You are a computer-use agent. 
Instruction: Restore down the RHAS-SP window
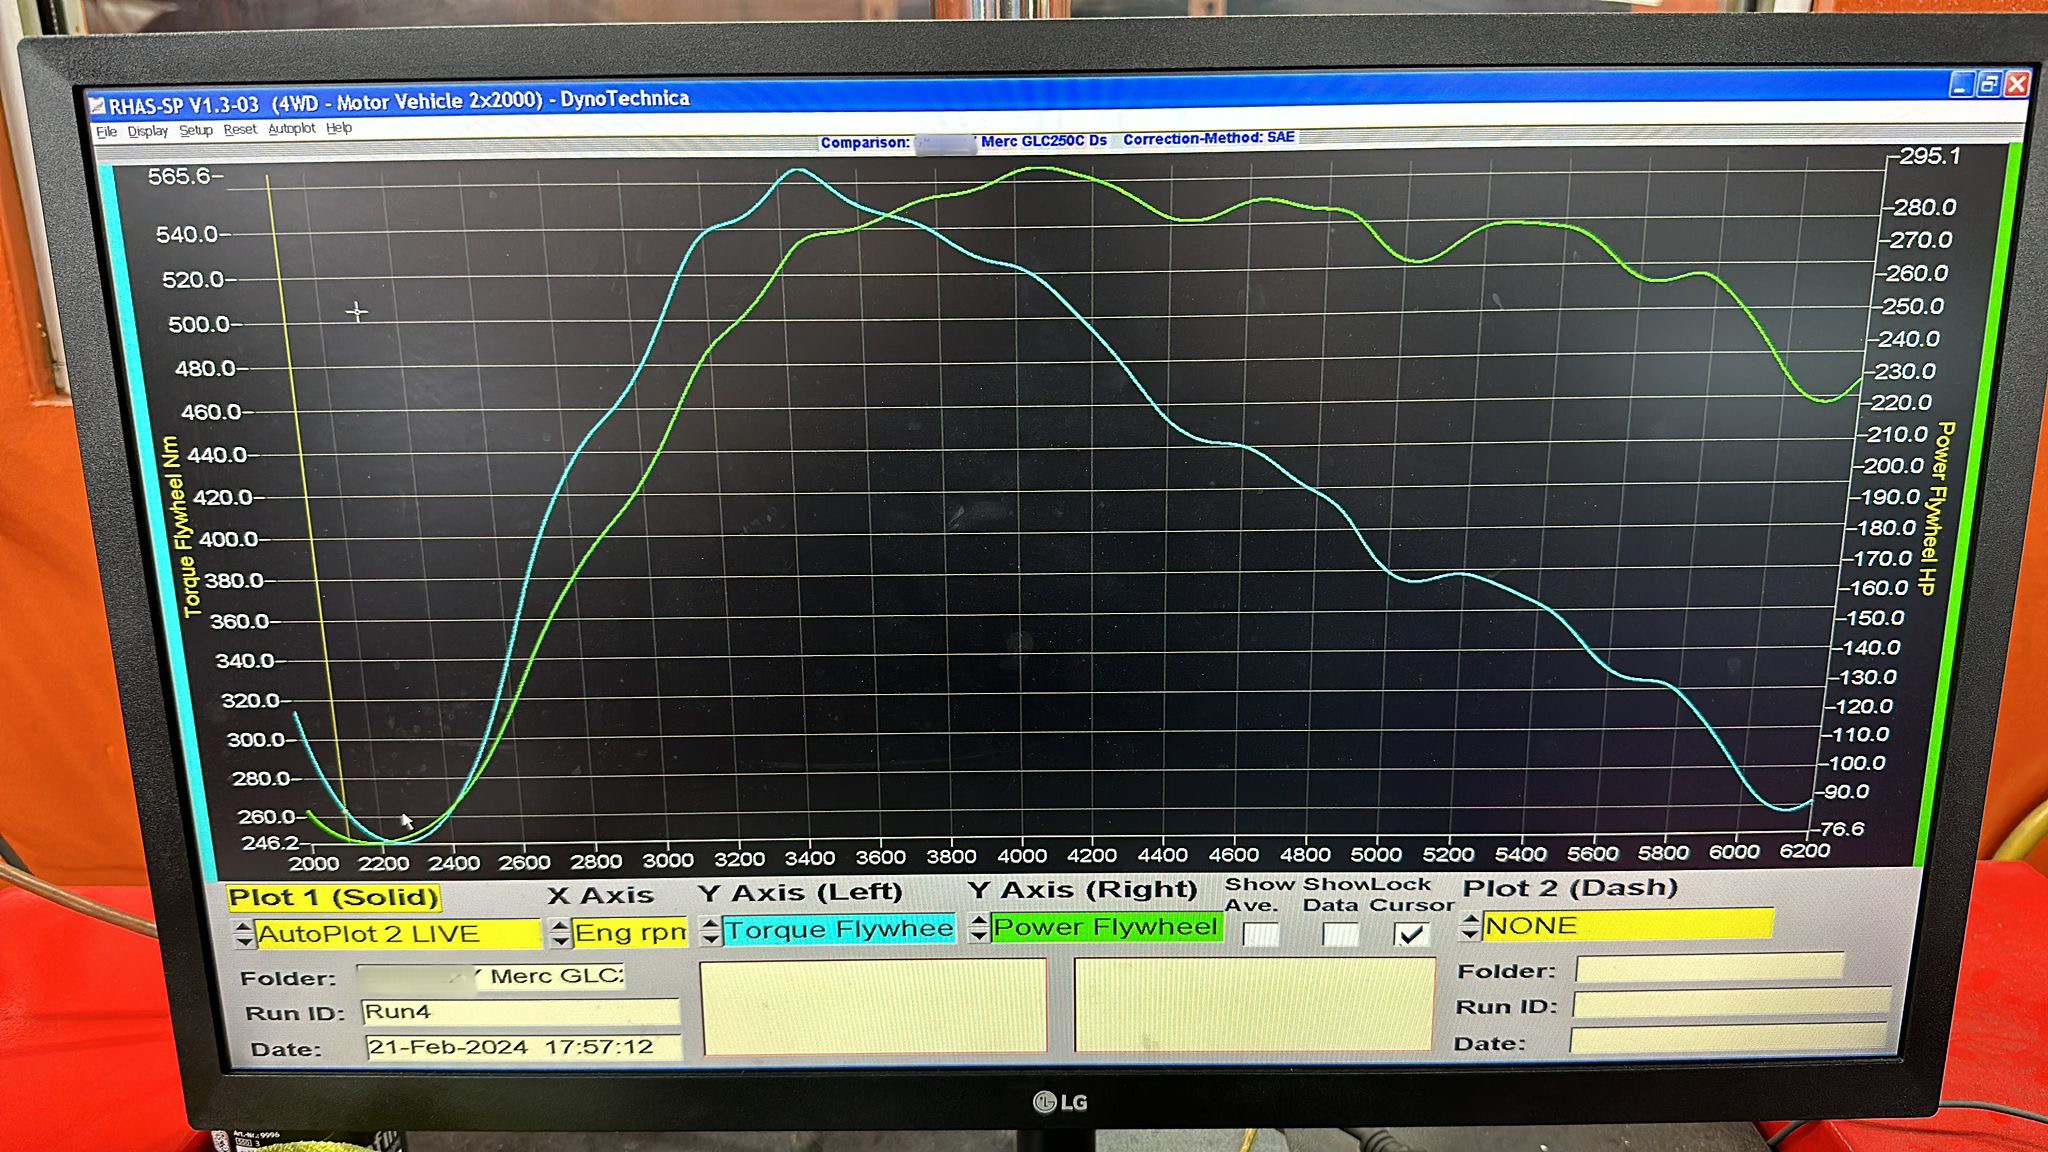pos(1989,85)
